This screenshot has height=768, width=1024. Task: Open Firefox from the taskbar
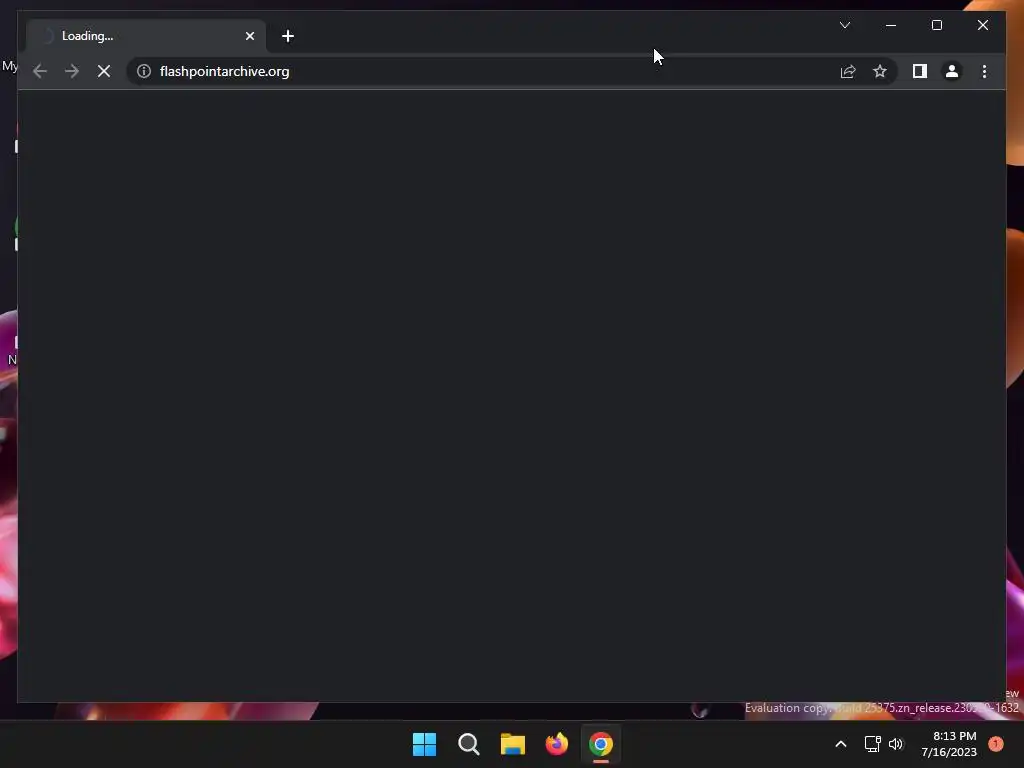coord(556,744)
